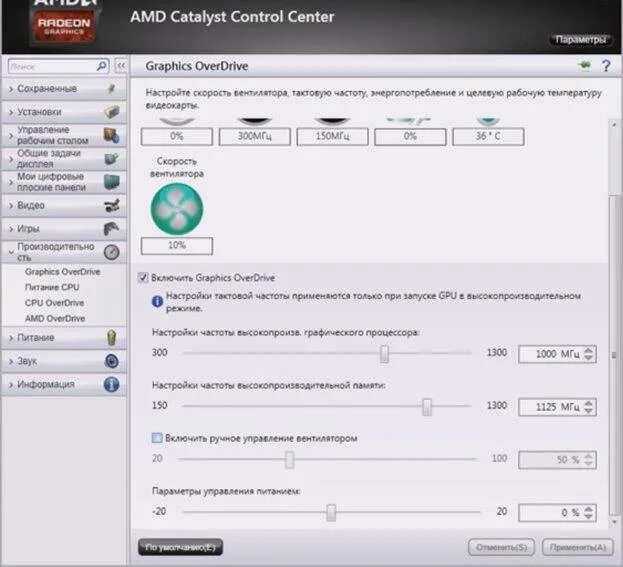Decrease GPU clock 1000 МГц with down arrow

(x=588, y=358)
